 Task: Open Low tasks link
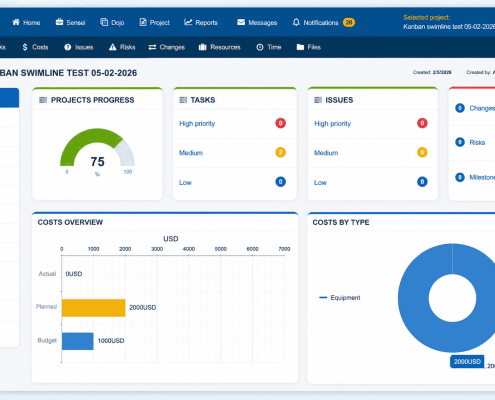[x=185, y=182]
